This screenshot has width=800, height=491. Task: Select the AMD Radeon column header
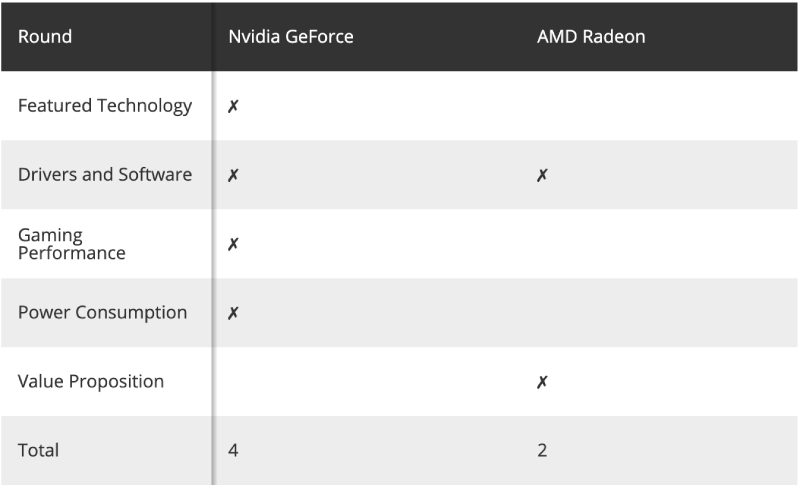point(591,37)
